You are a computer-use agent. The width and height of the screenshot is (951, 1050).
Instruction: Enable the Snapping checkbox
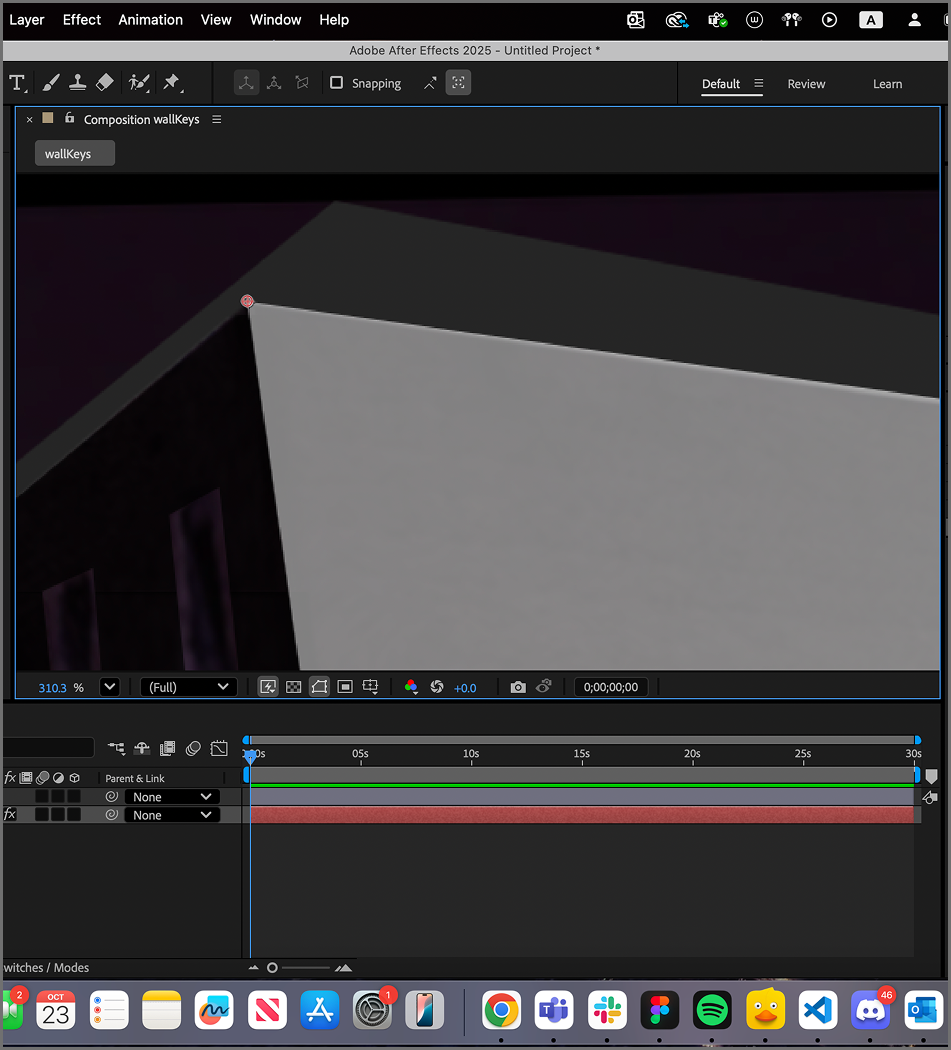(336, 83)
